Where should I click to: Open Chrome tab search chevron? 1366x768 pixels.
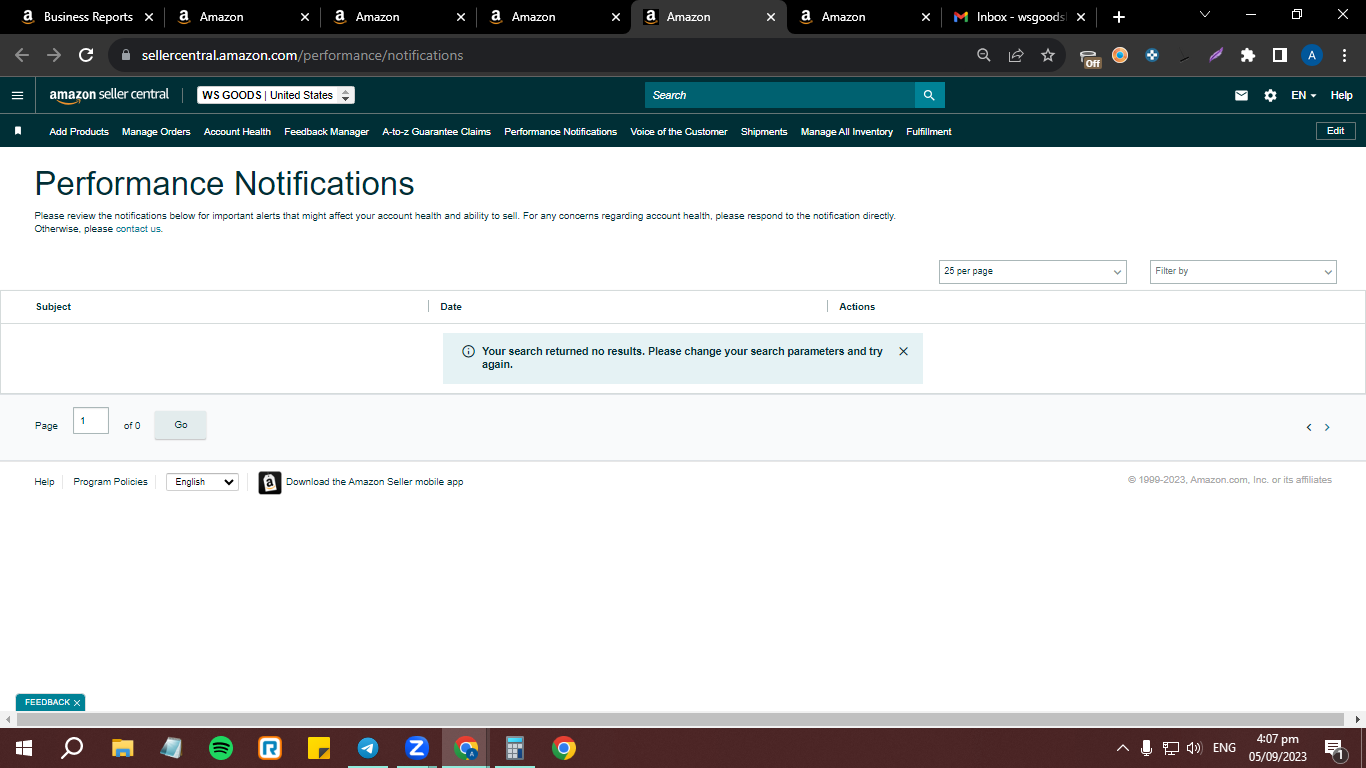click(x=1204, y=15)
